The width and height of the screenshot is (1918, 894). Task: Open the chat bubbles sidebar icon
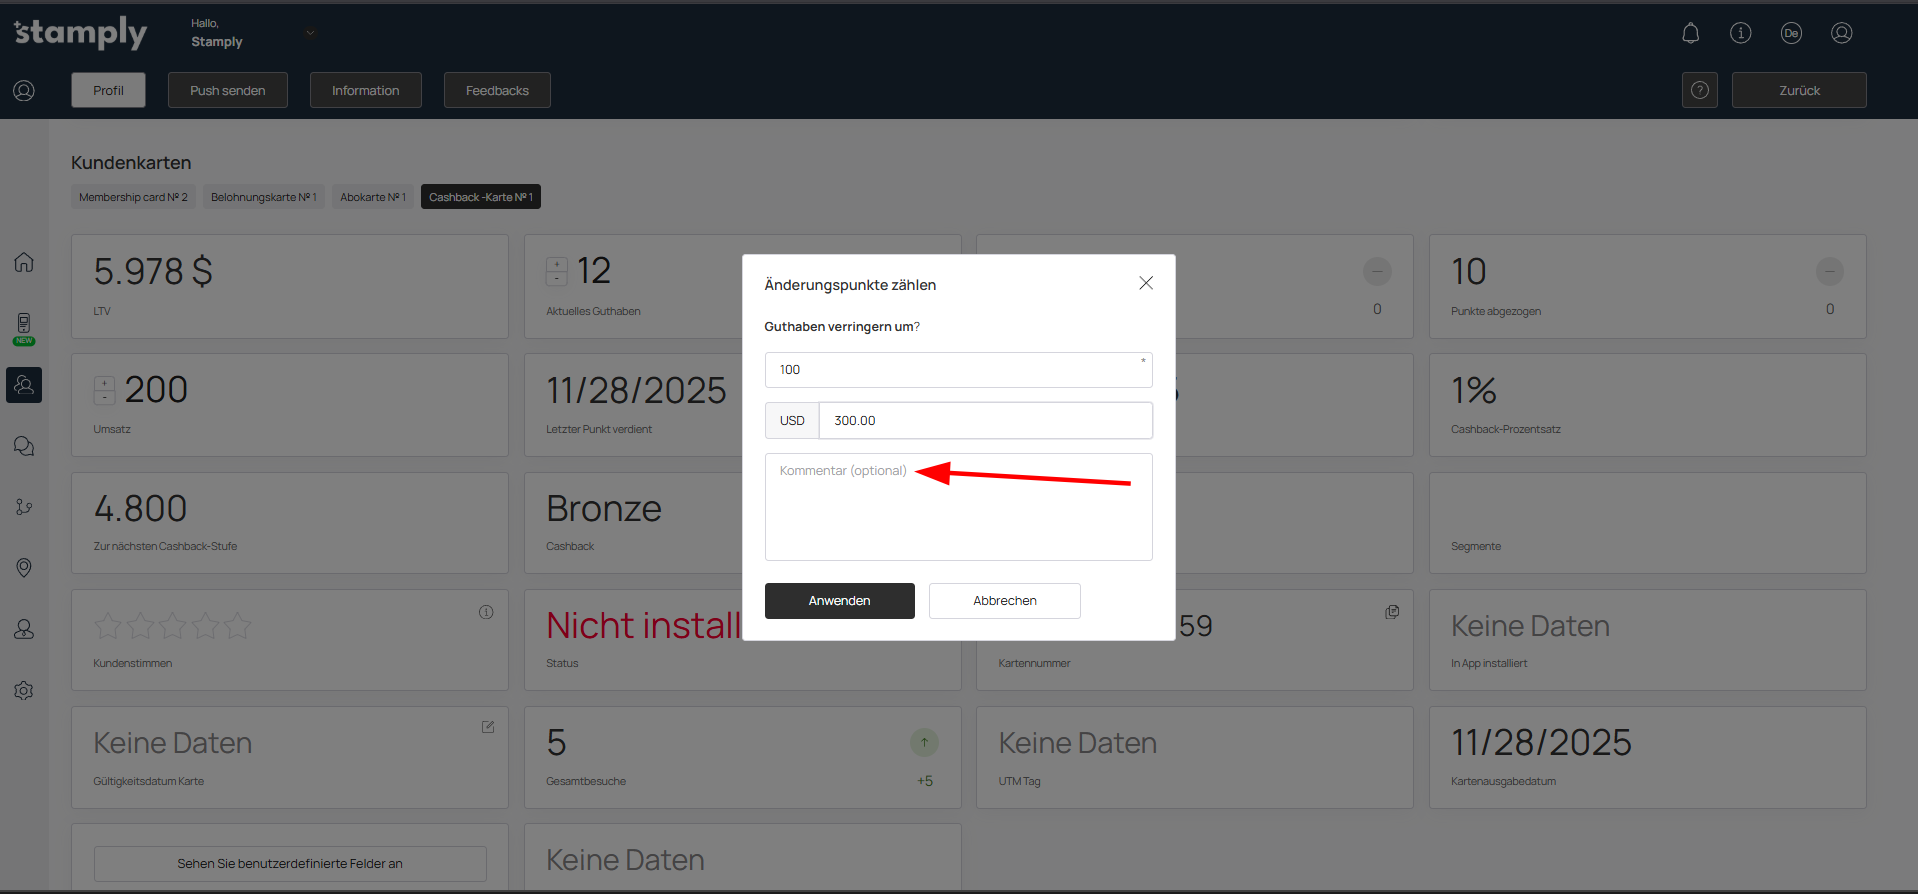(x=24, y=446)
